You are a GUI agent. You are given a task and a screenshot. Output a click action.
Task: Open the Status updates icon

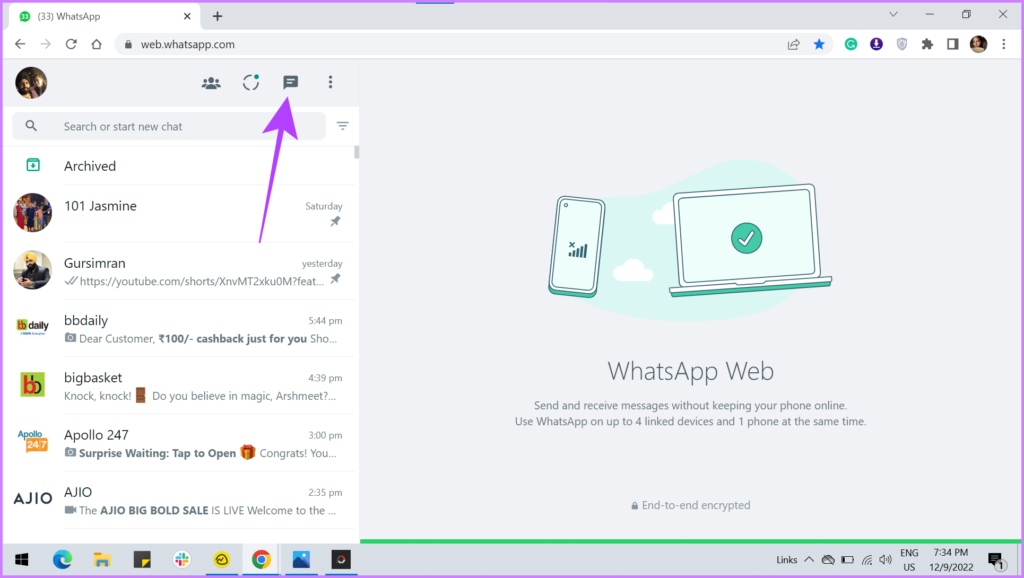(x=251, y=83)
